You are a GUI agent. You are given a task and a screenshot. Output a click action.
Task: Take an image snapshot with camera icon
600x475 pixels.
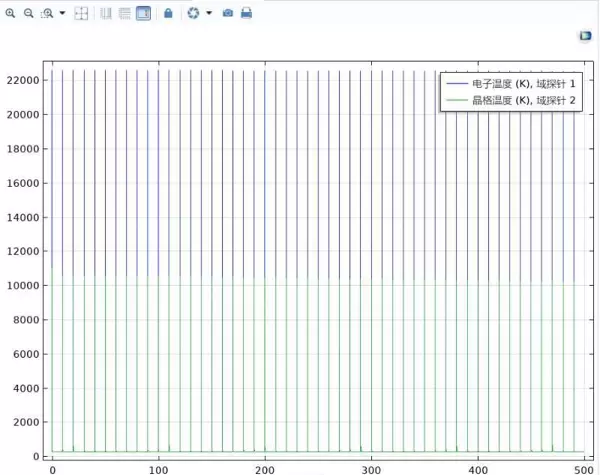pyautogui.click(x=228, y=14)
